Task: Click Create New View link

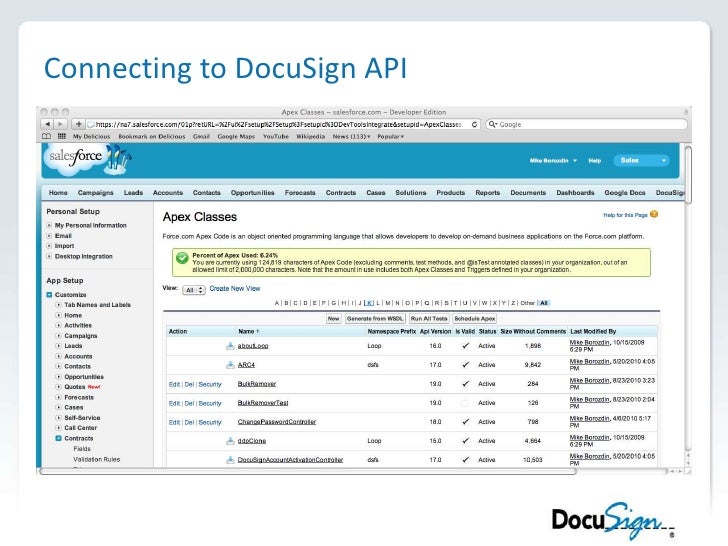Action: (x=234, y=288)
